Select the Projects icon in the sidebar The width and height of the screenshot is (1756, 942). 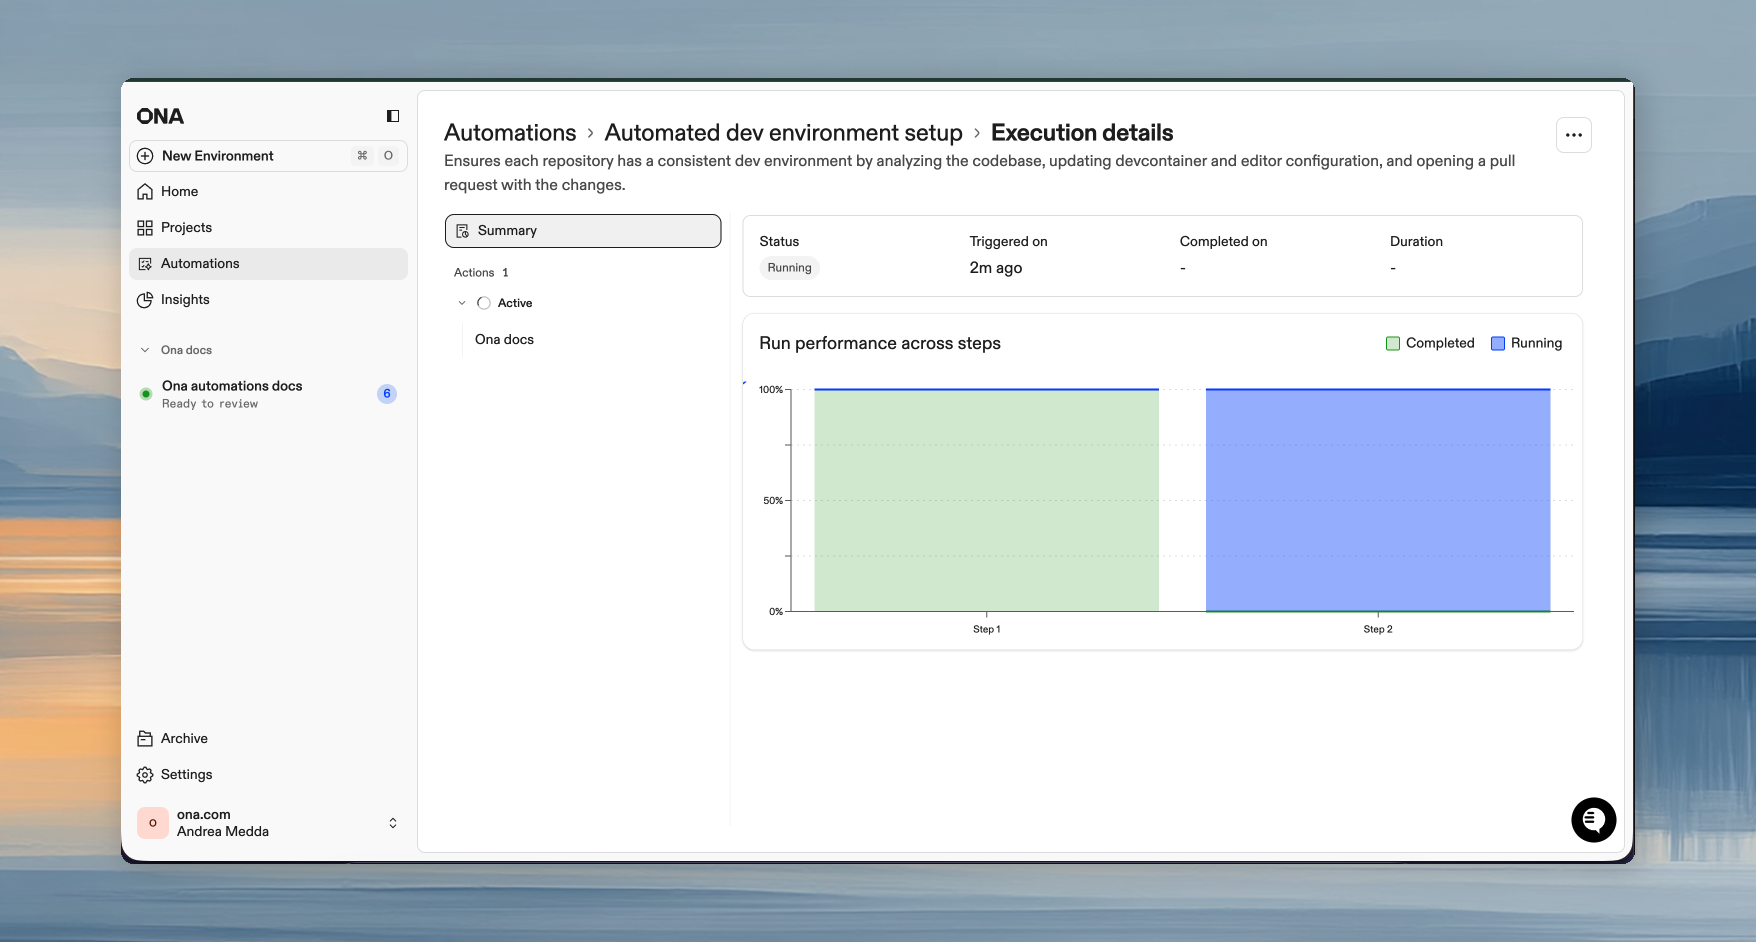[145, 227]
